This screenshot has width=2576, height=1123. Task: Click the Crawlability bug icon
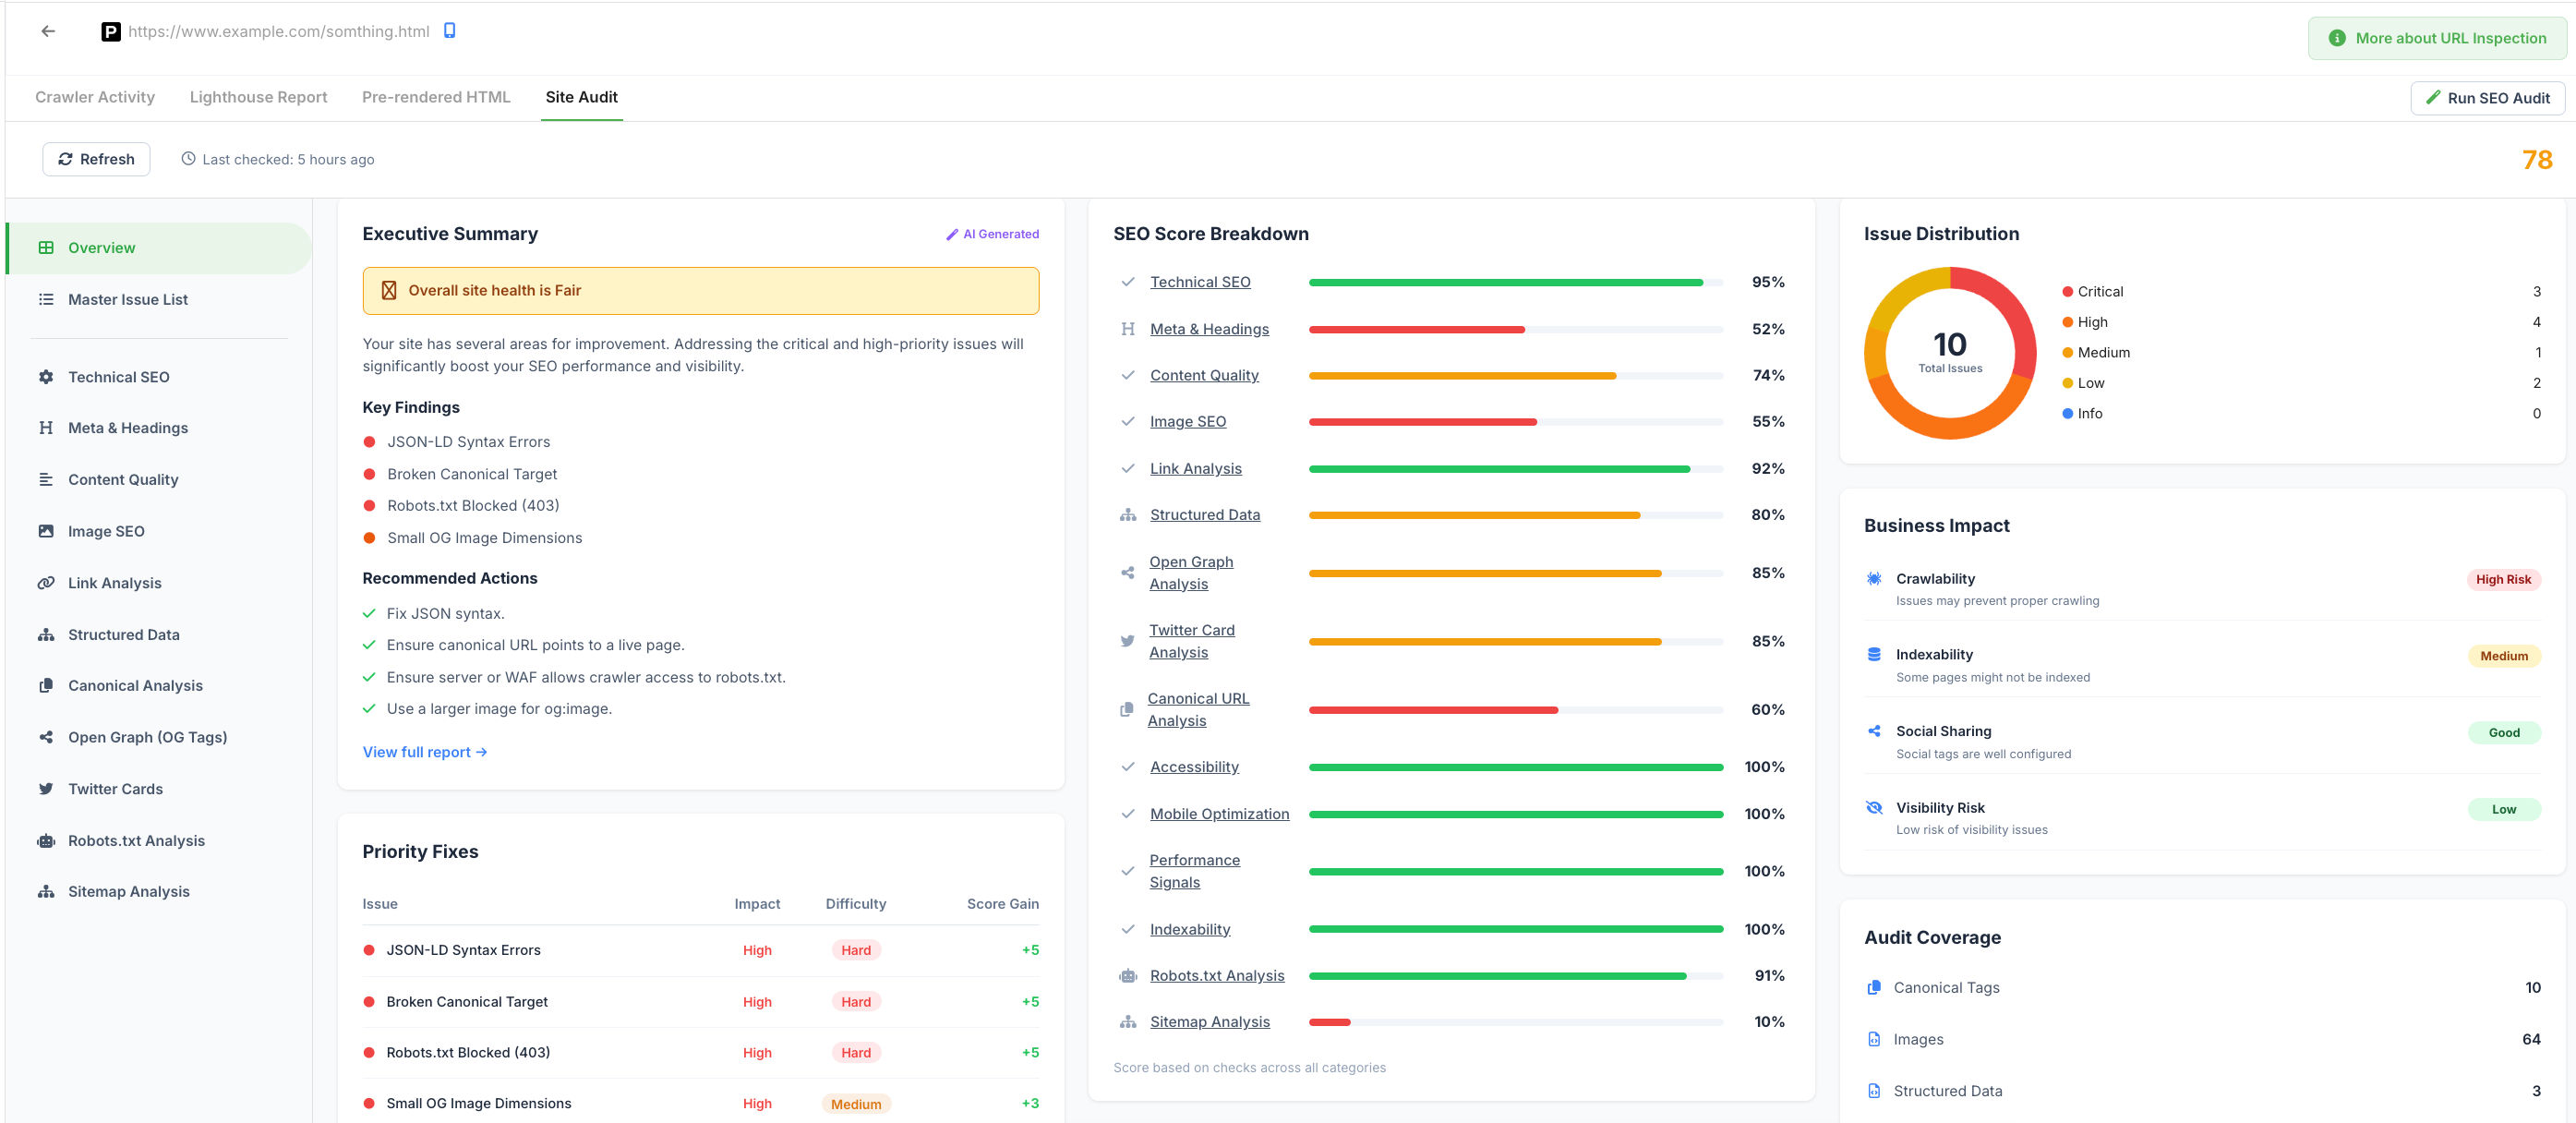point(1874,578)
